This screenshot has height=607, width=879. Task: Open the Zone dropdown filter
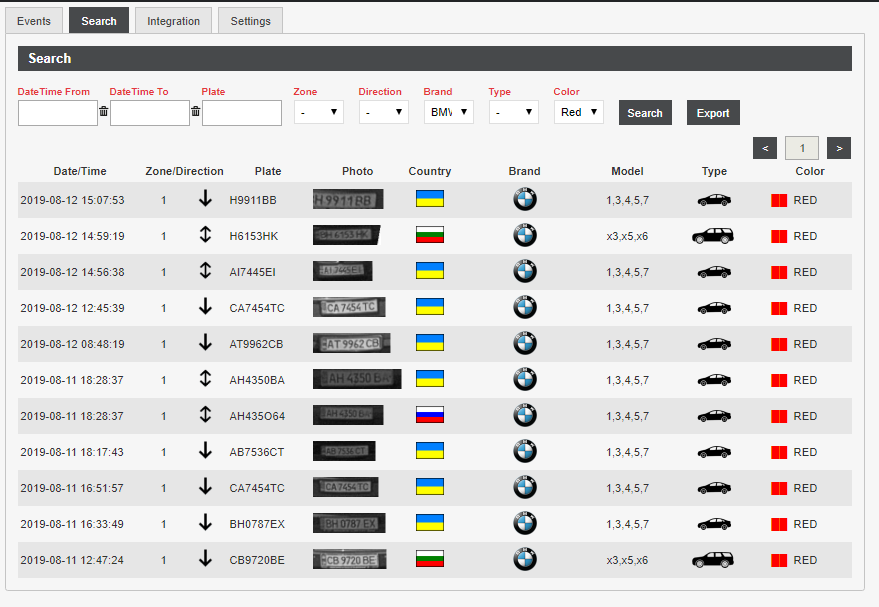click(x=318, y=112)
